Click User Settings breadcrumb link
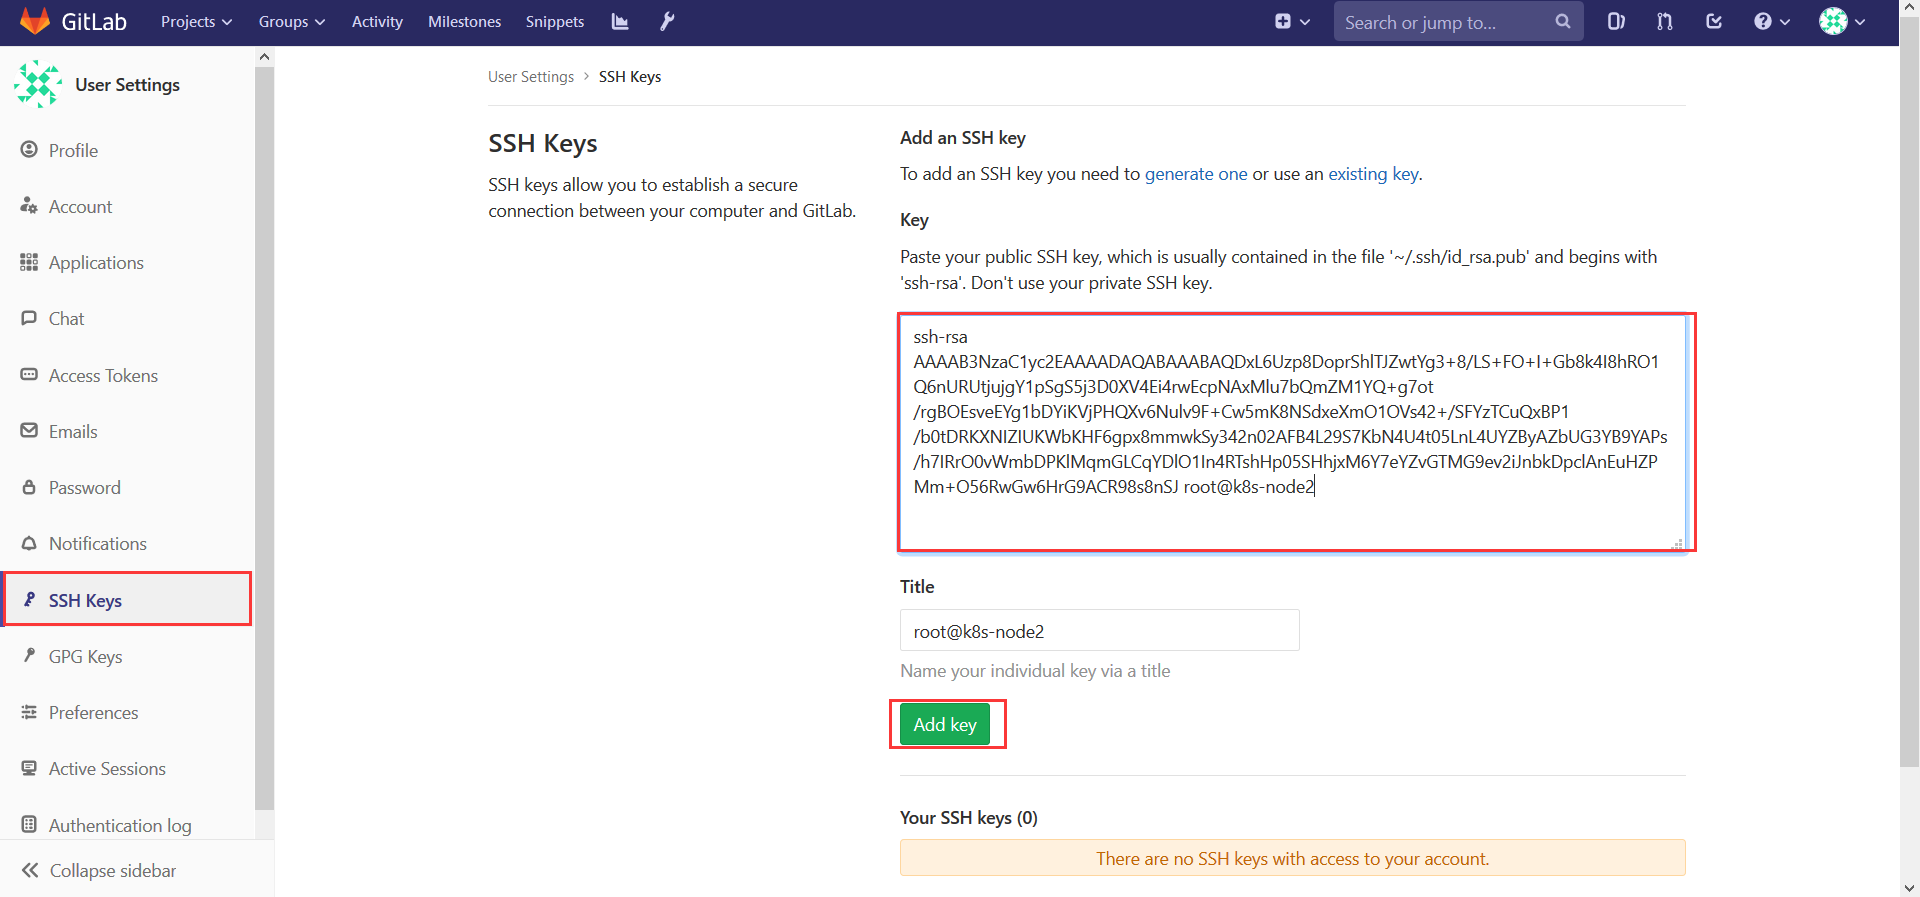Screen dimensions: 1920x897 (x=531, y=77)
